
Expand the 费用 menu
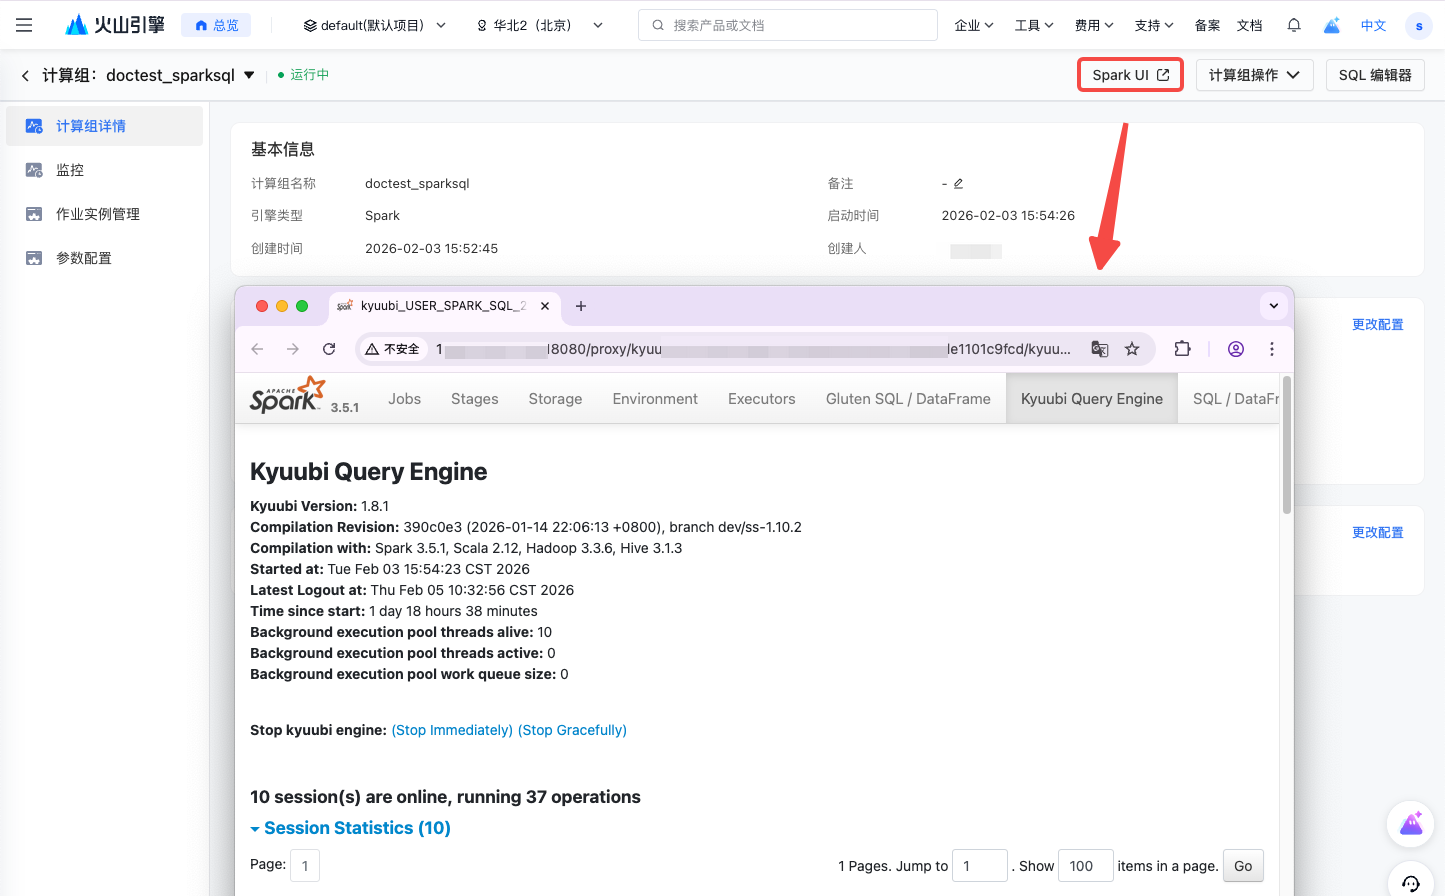point(1094,25)
